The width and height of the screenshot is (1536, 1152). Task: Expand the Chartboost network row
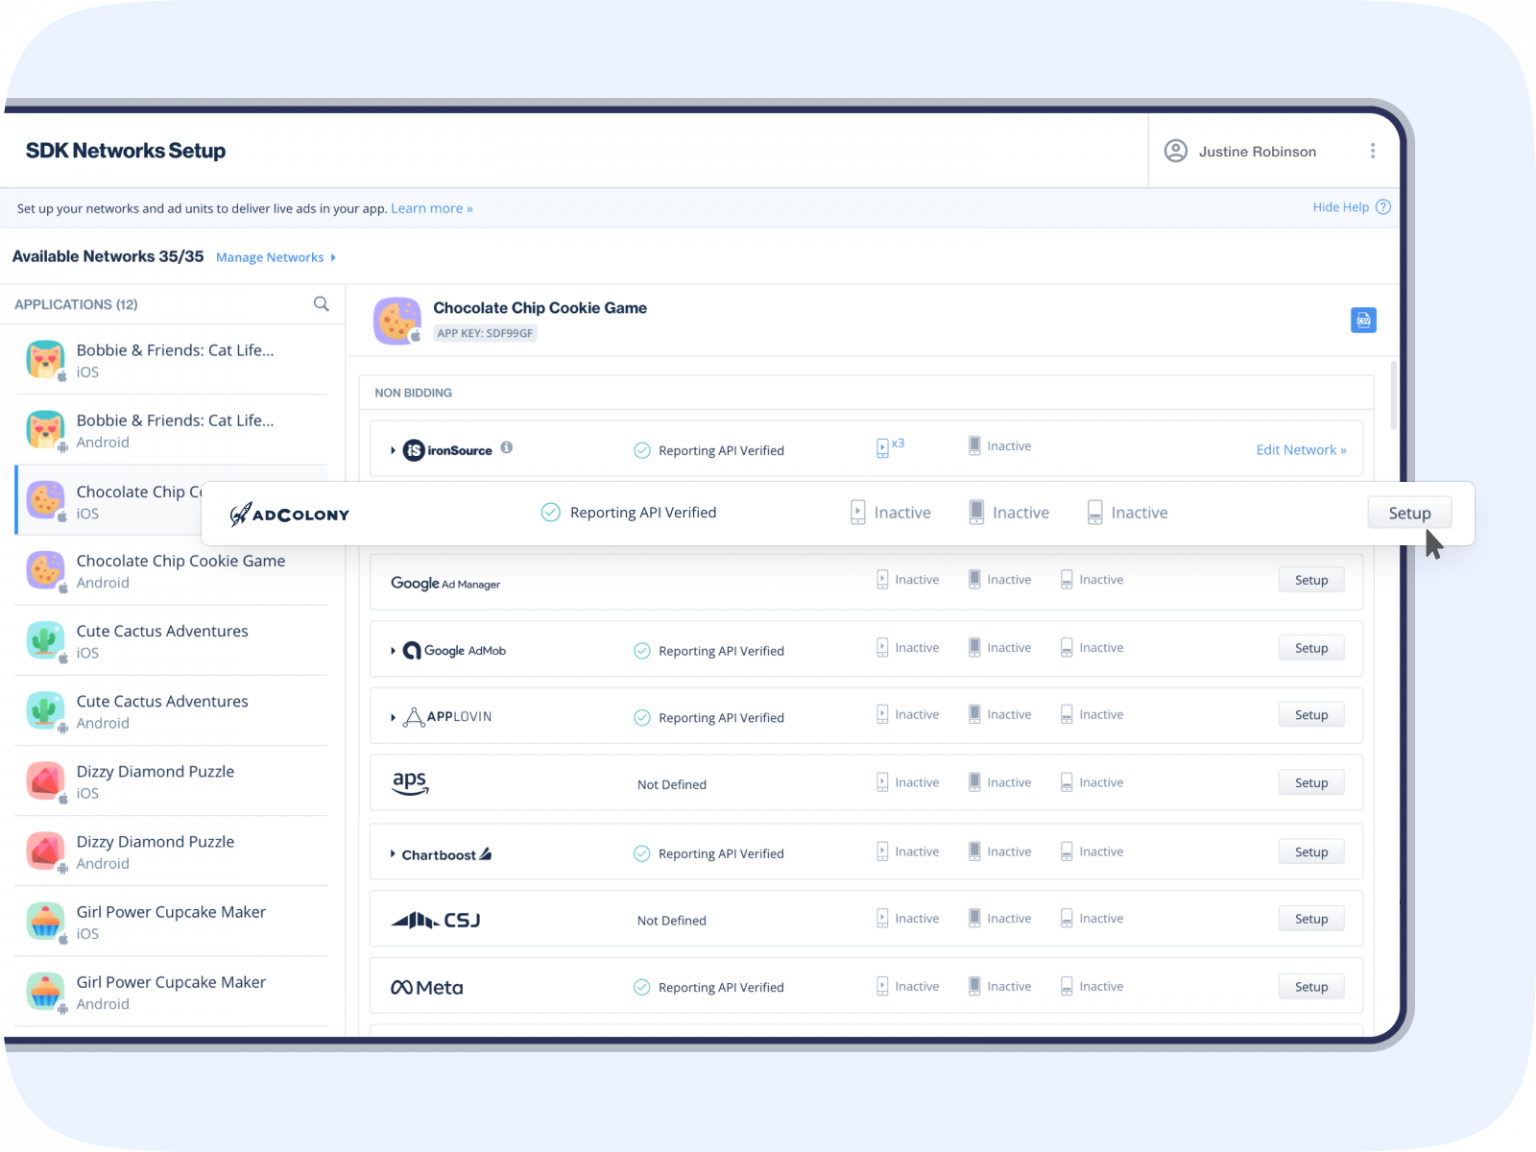click(393, 854)
